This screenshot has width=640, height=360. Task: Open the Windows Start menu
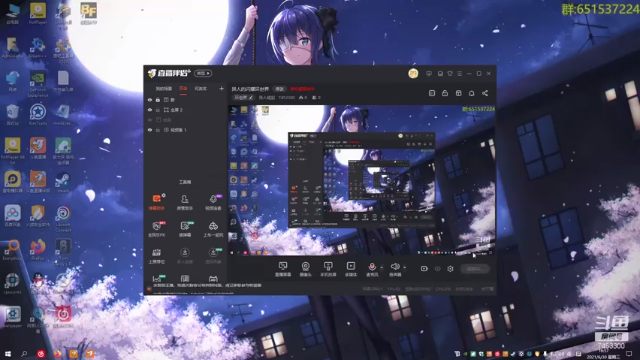pyautogui.click(x=8, y=353)
